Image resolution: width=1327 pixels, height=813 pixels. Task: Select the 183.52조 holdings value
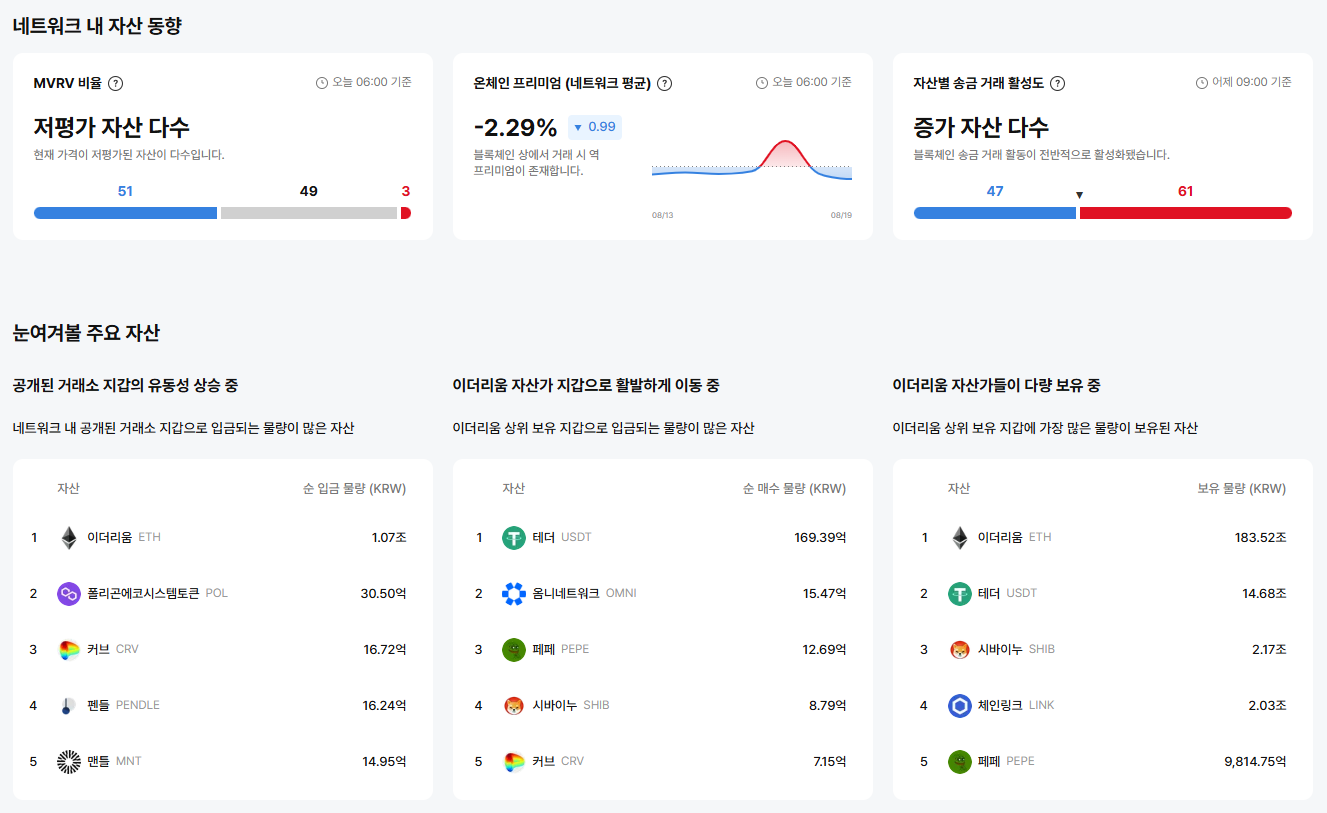(x=1261, y=538)
